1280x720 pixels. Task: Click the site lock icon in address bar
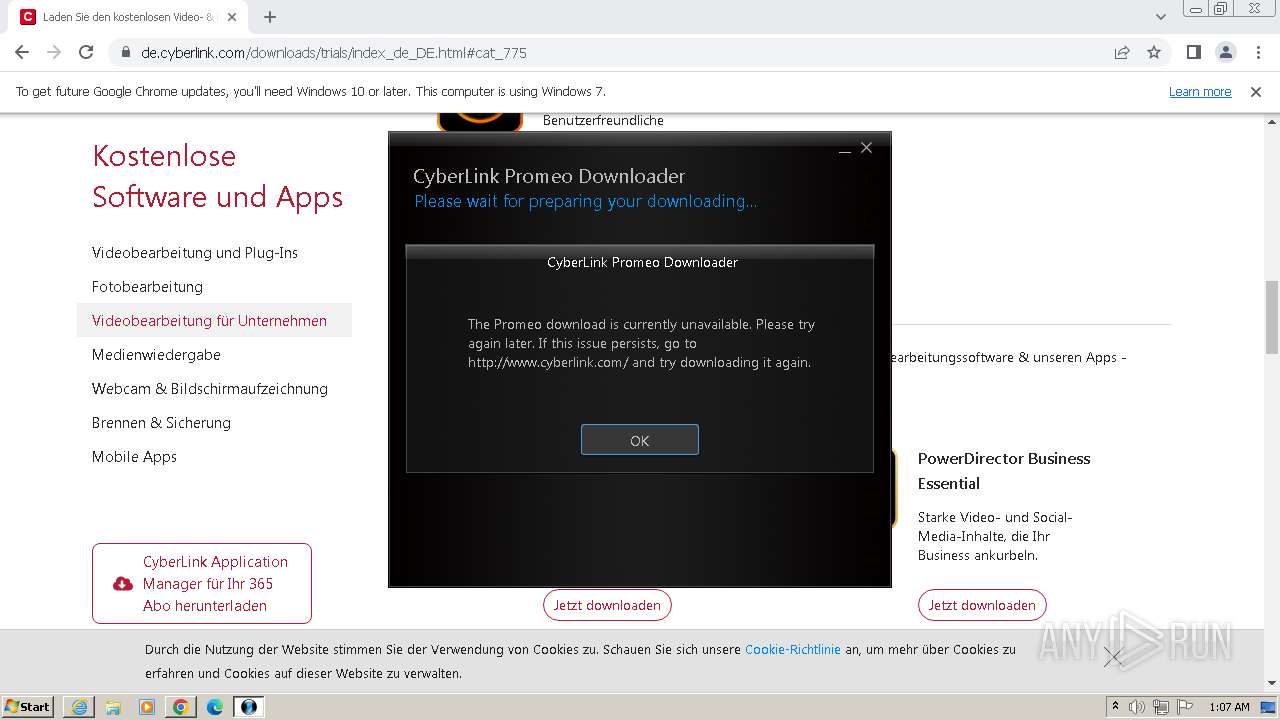126,53
